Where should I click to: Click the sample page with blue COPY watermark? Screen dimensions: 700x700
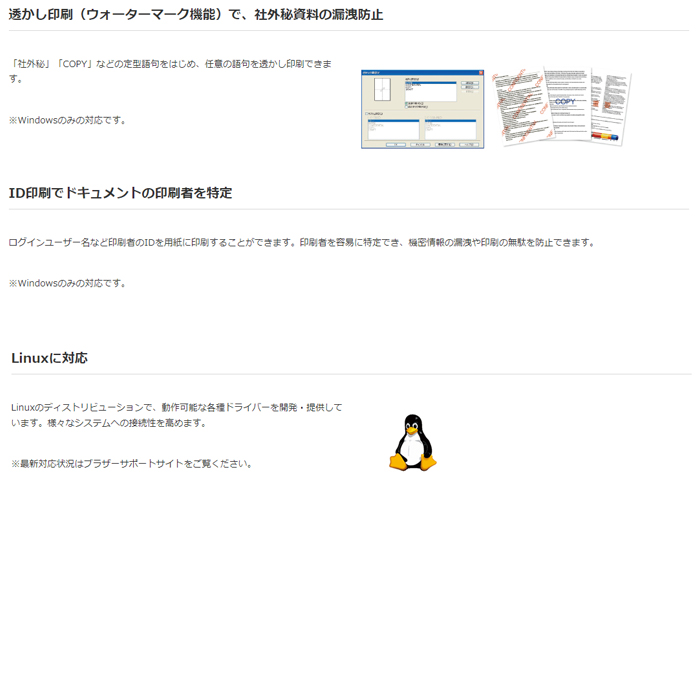coord(563,105)
